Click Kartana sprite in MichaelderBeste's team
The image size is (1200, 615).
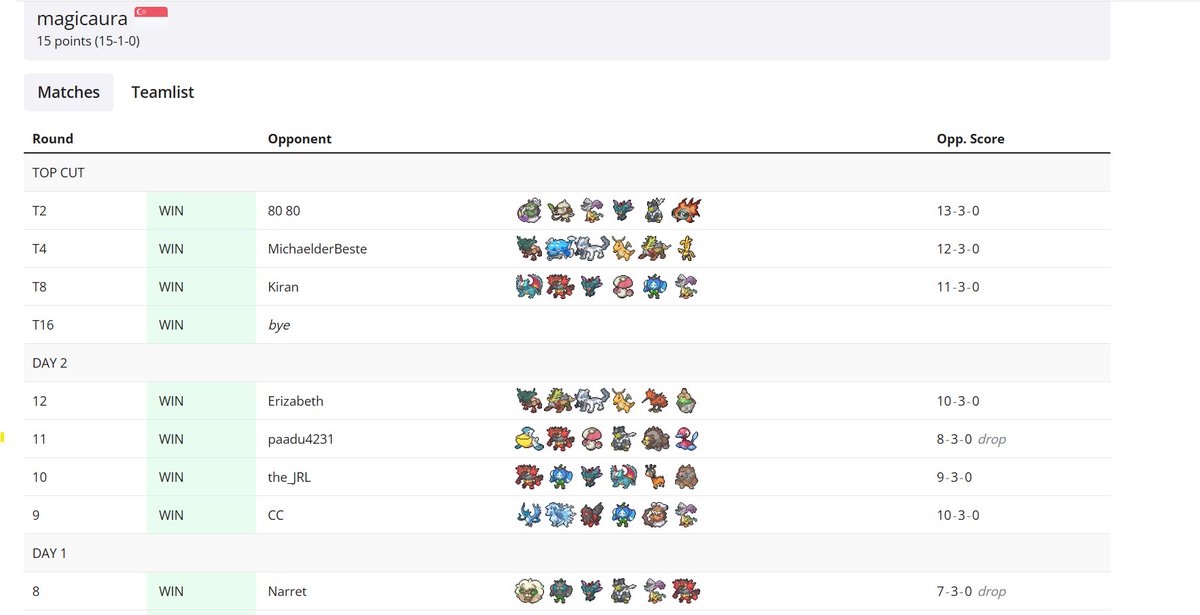(687, 248)
